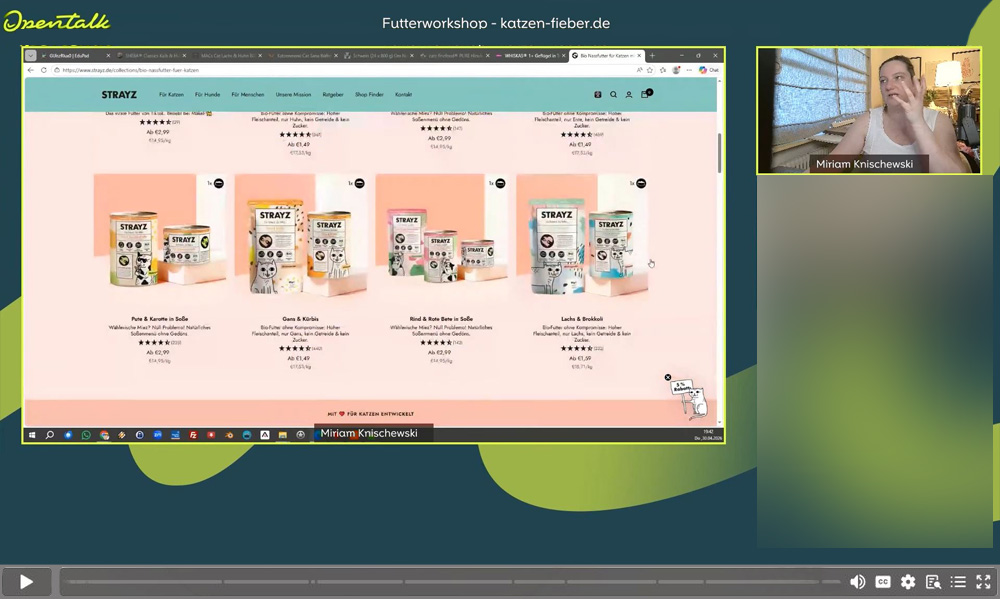Open new browser tab plus button

(652, 55)
